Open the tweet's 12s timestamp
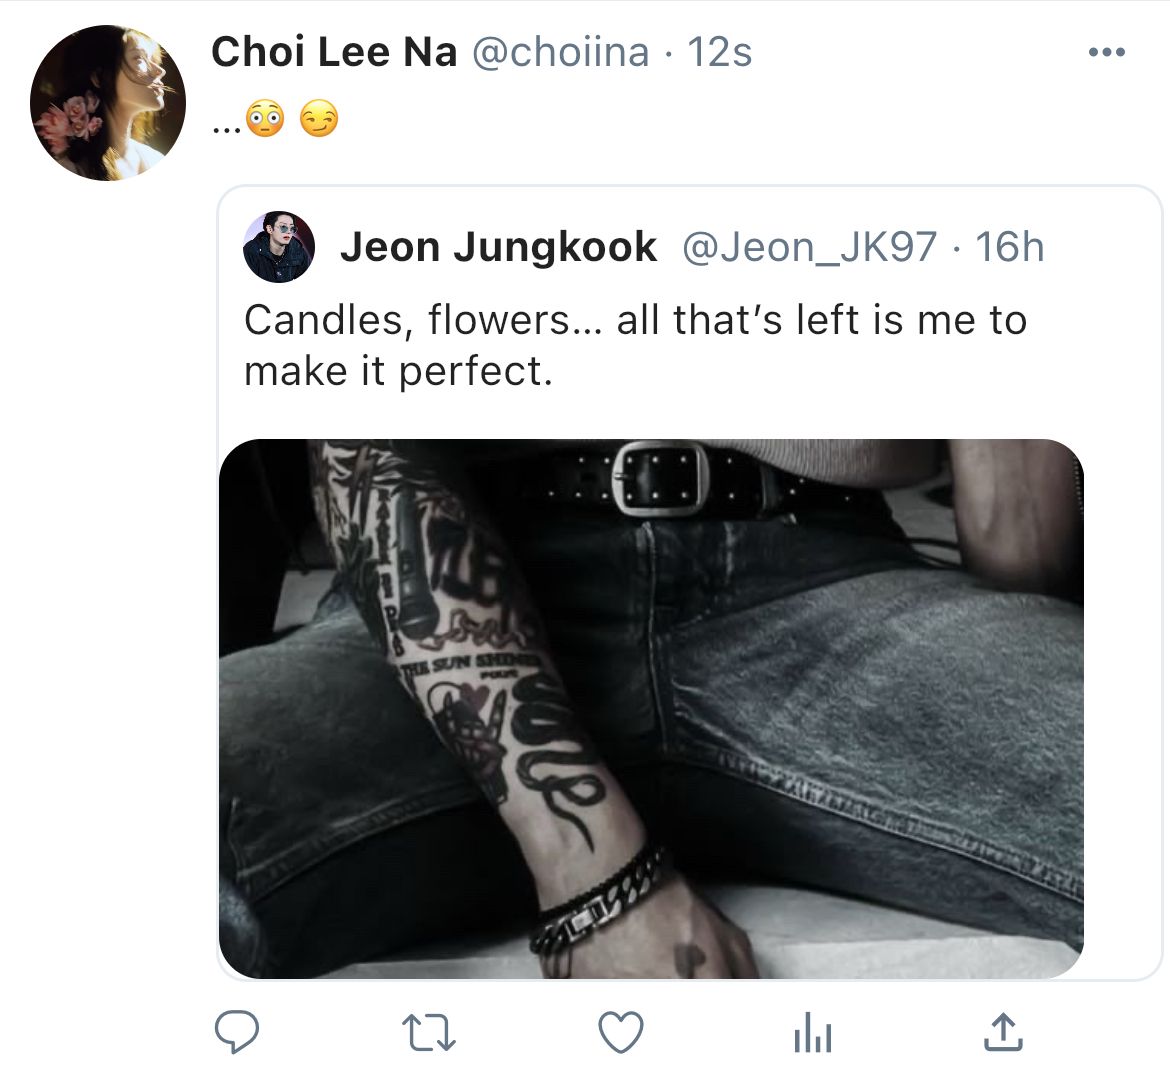The width and height of the screenshot is (1170, 1071). point(719,52)
